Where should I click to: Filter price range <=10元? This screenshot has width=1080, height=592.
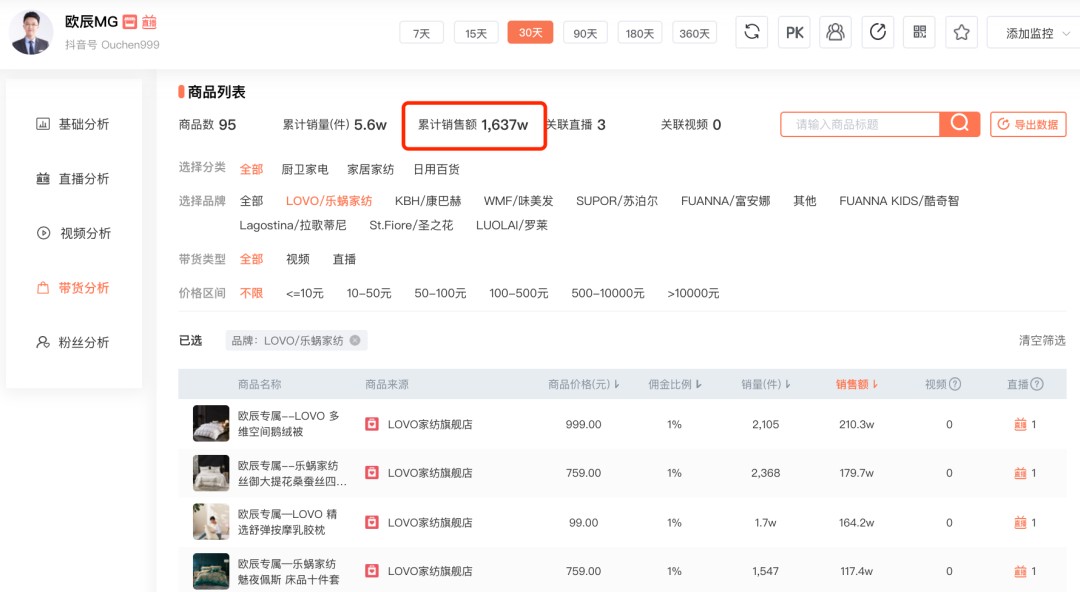[x=304, y=293]
